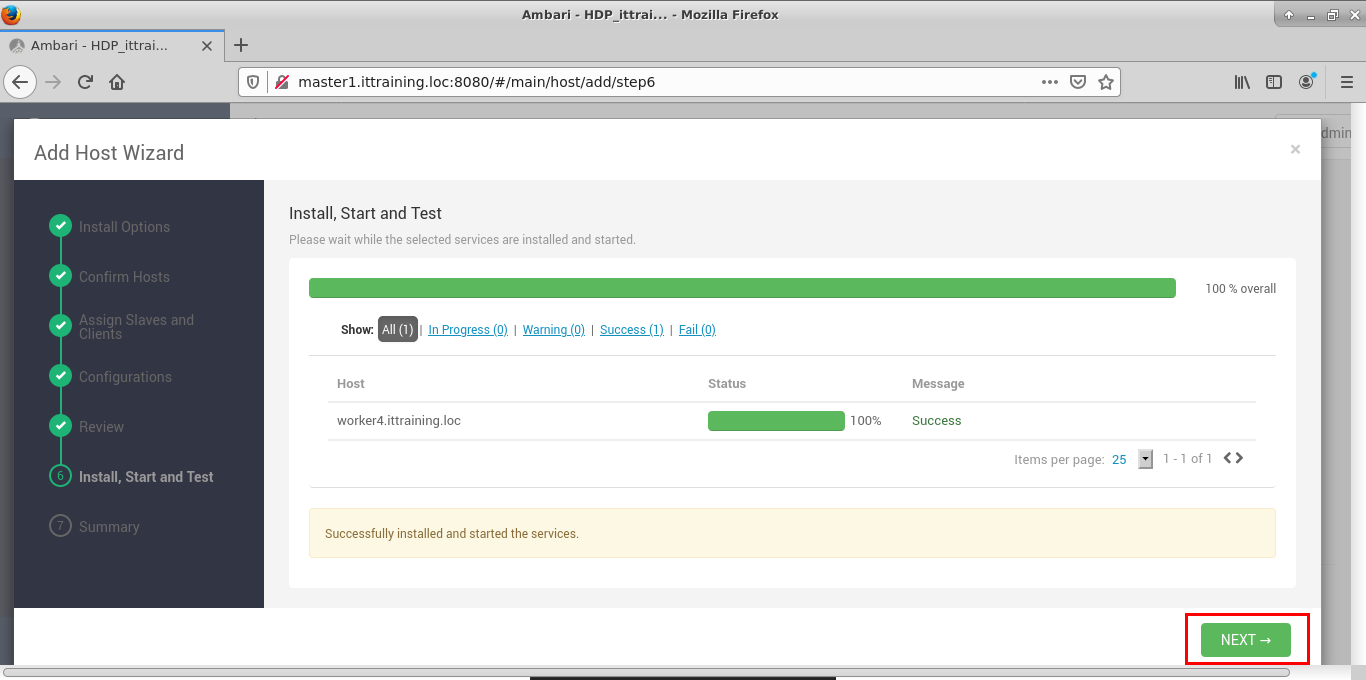The height and width of the screenshot is (680, 1366).
Task: Click the worker4 host progress bar
Action: (x=776, y=421)
